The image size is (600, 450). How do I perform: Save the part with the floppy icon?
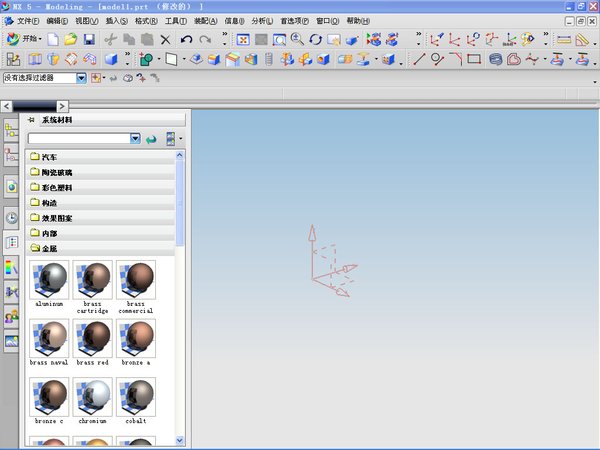point(89,39)
